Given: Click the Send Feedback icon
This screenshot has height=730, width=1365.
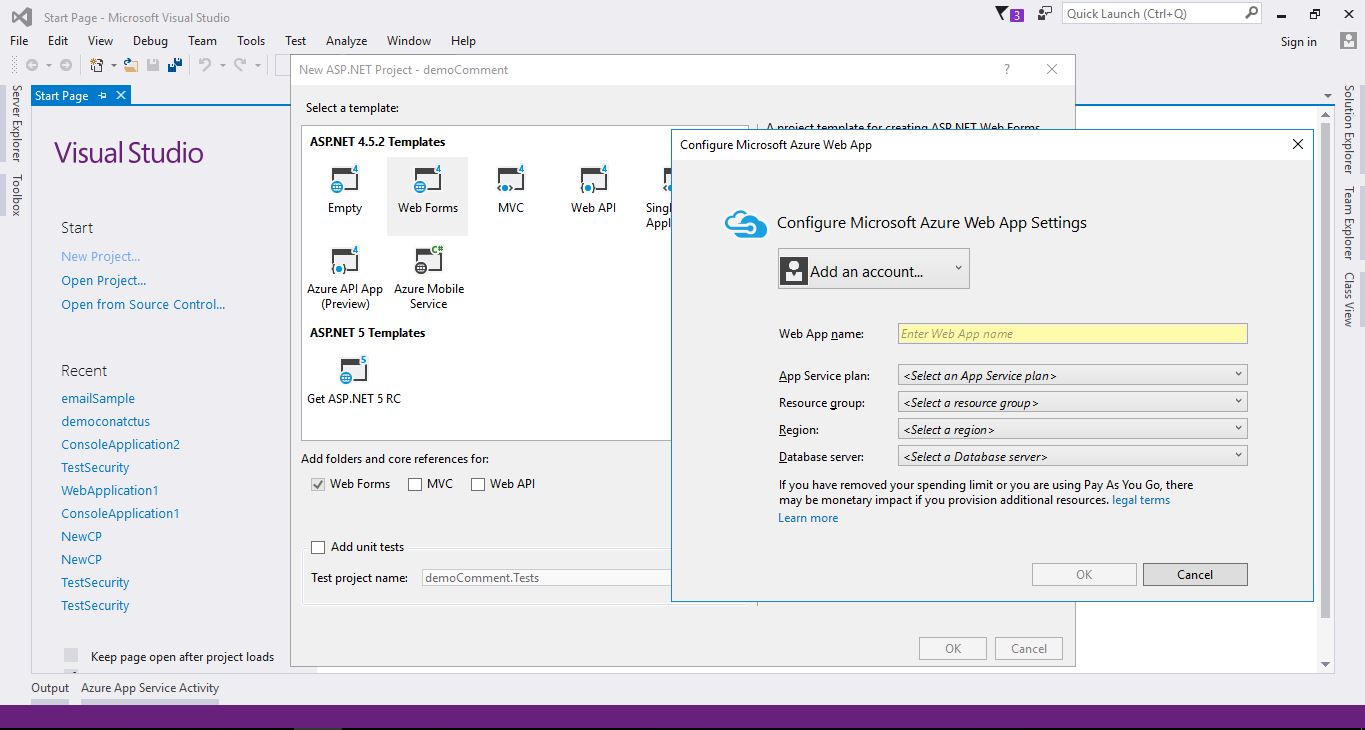Looking at the screenshot, I should point(1045,14).
